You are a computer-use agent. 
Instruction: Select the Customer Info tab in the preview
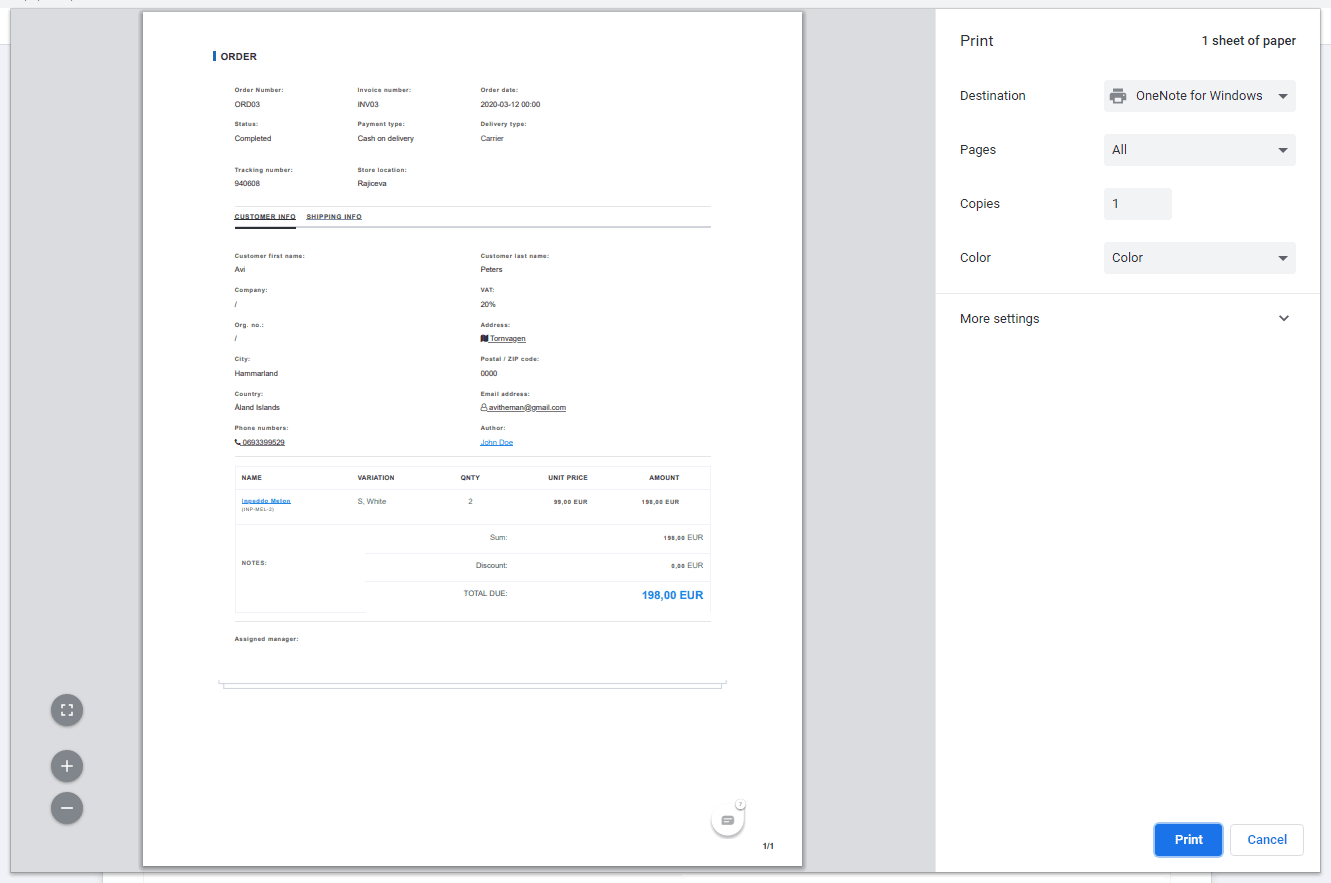click(265, 217)
